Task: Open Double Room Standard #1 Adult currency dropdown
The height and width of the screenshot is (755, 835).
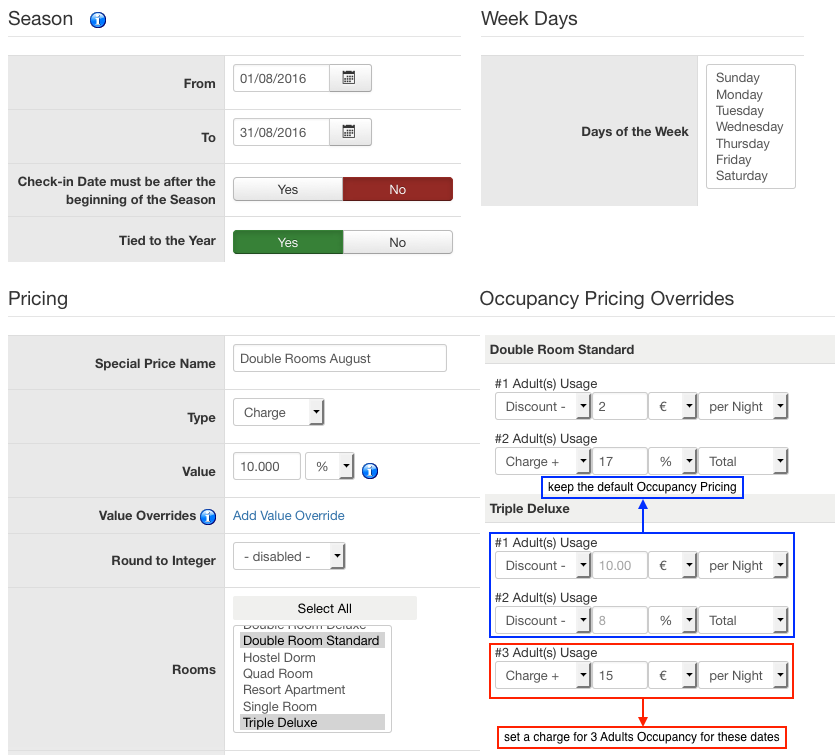Action: pyautogui.click(x=672, y=406)
